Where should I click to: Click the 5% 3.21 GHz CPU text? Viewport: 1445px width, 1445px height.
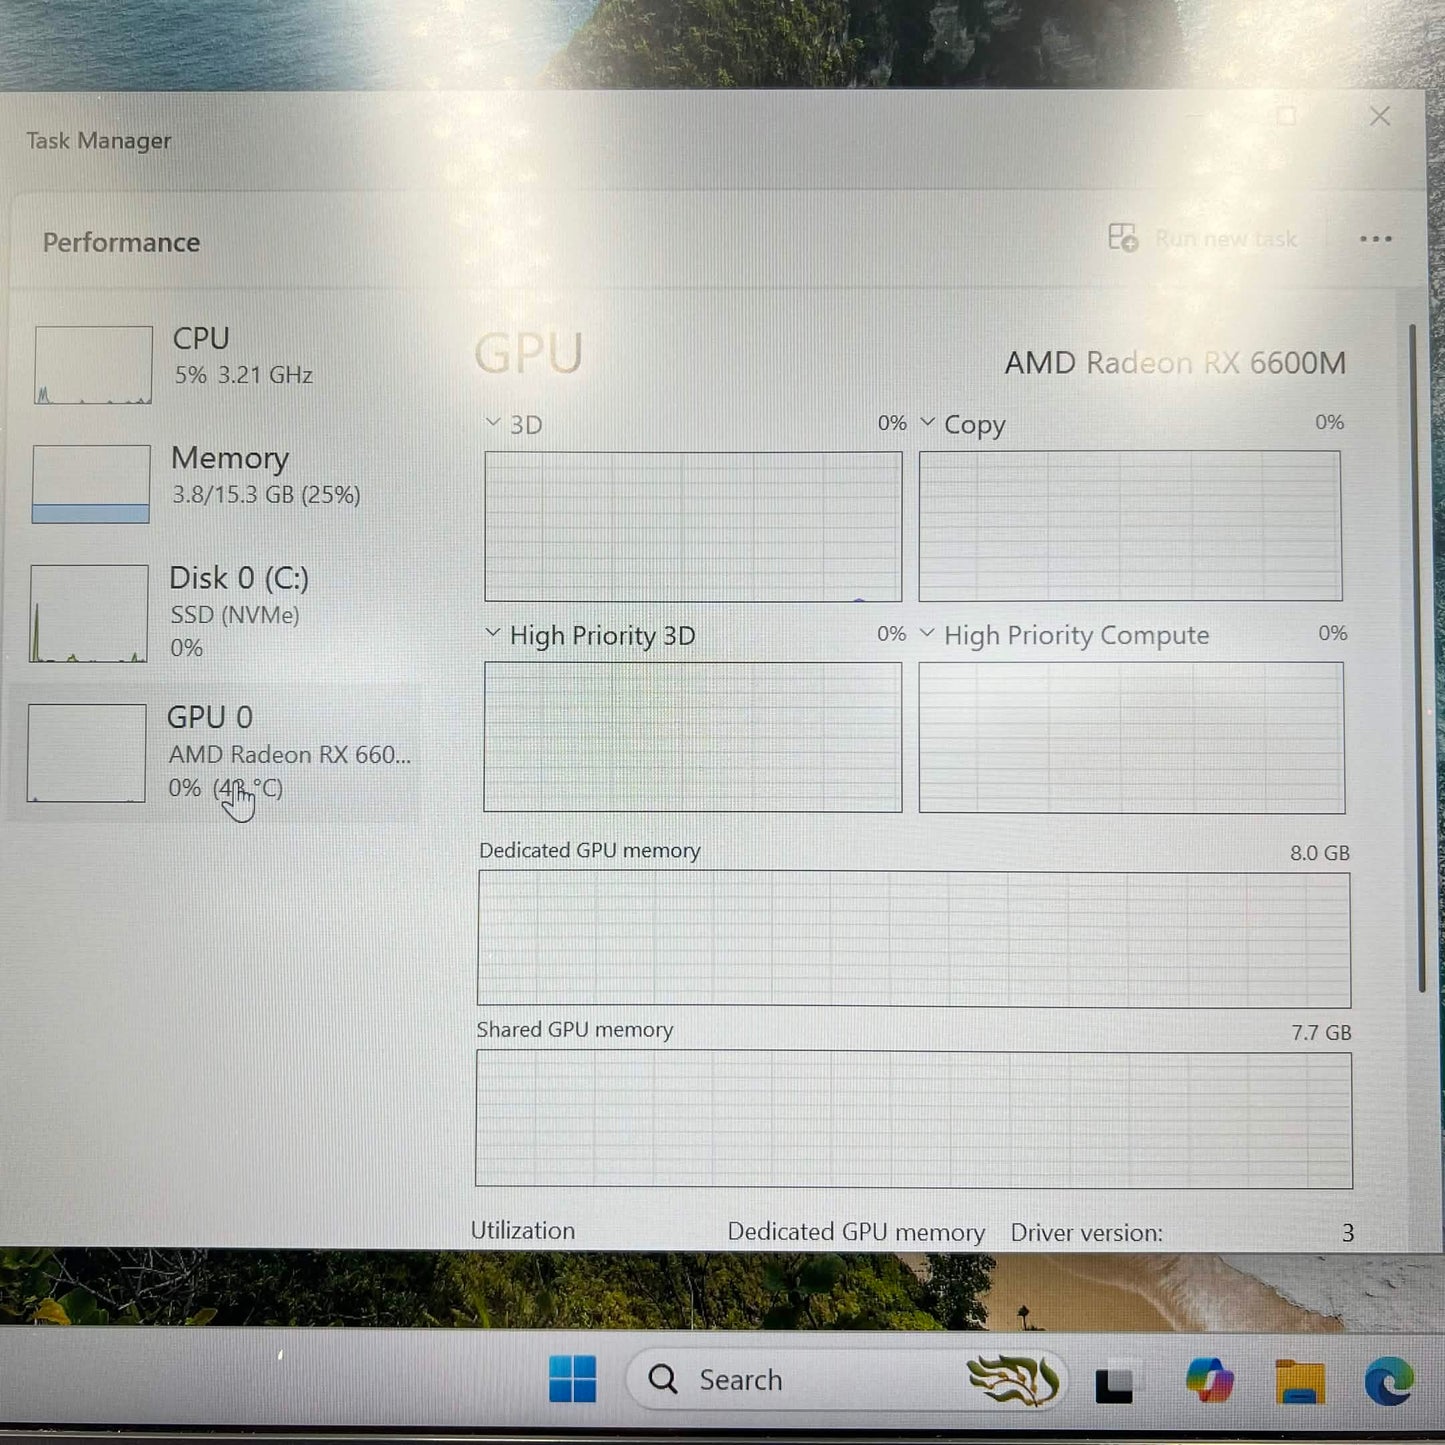point(244,375)
